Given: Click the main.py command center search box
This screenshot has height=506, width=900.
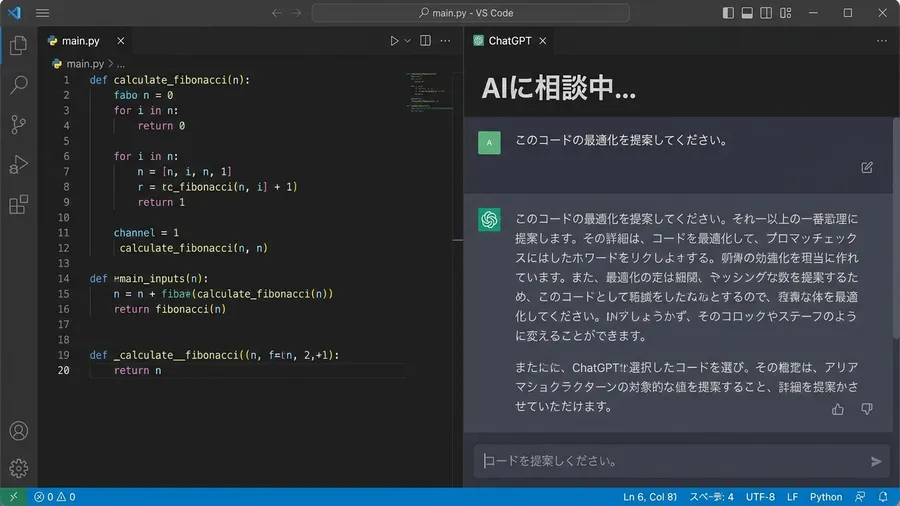Looking at the screenshot, I should point(470,13).
